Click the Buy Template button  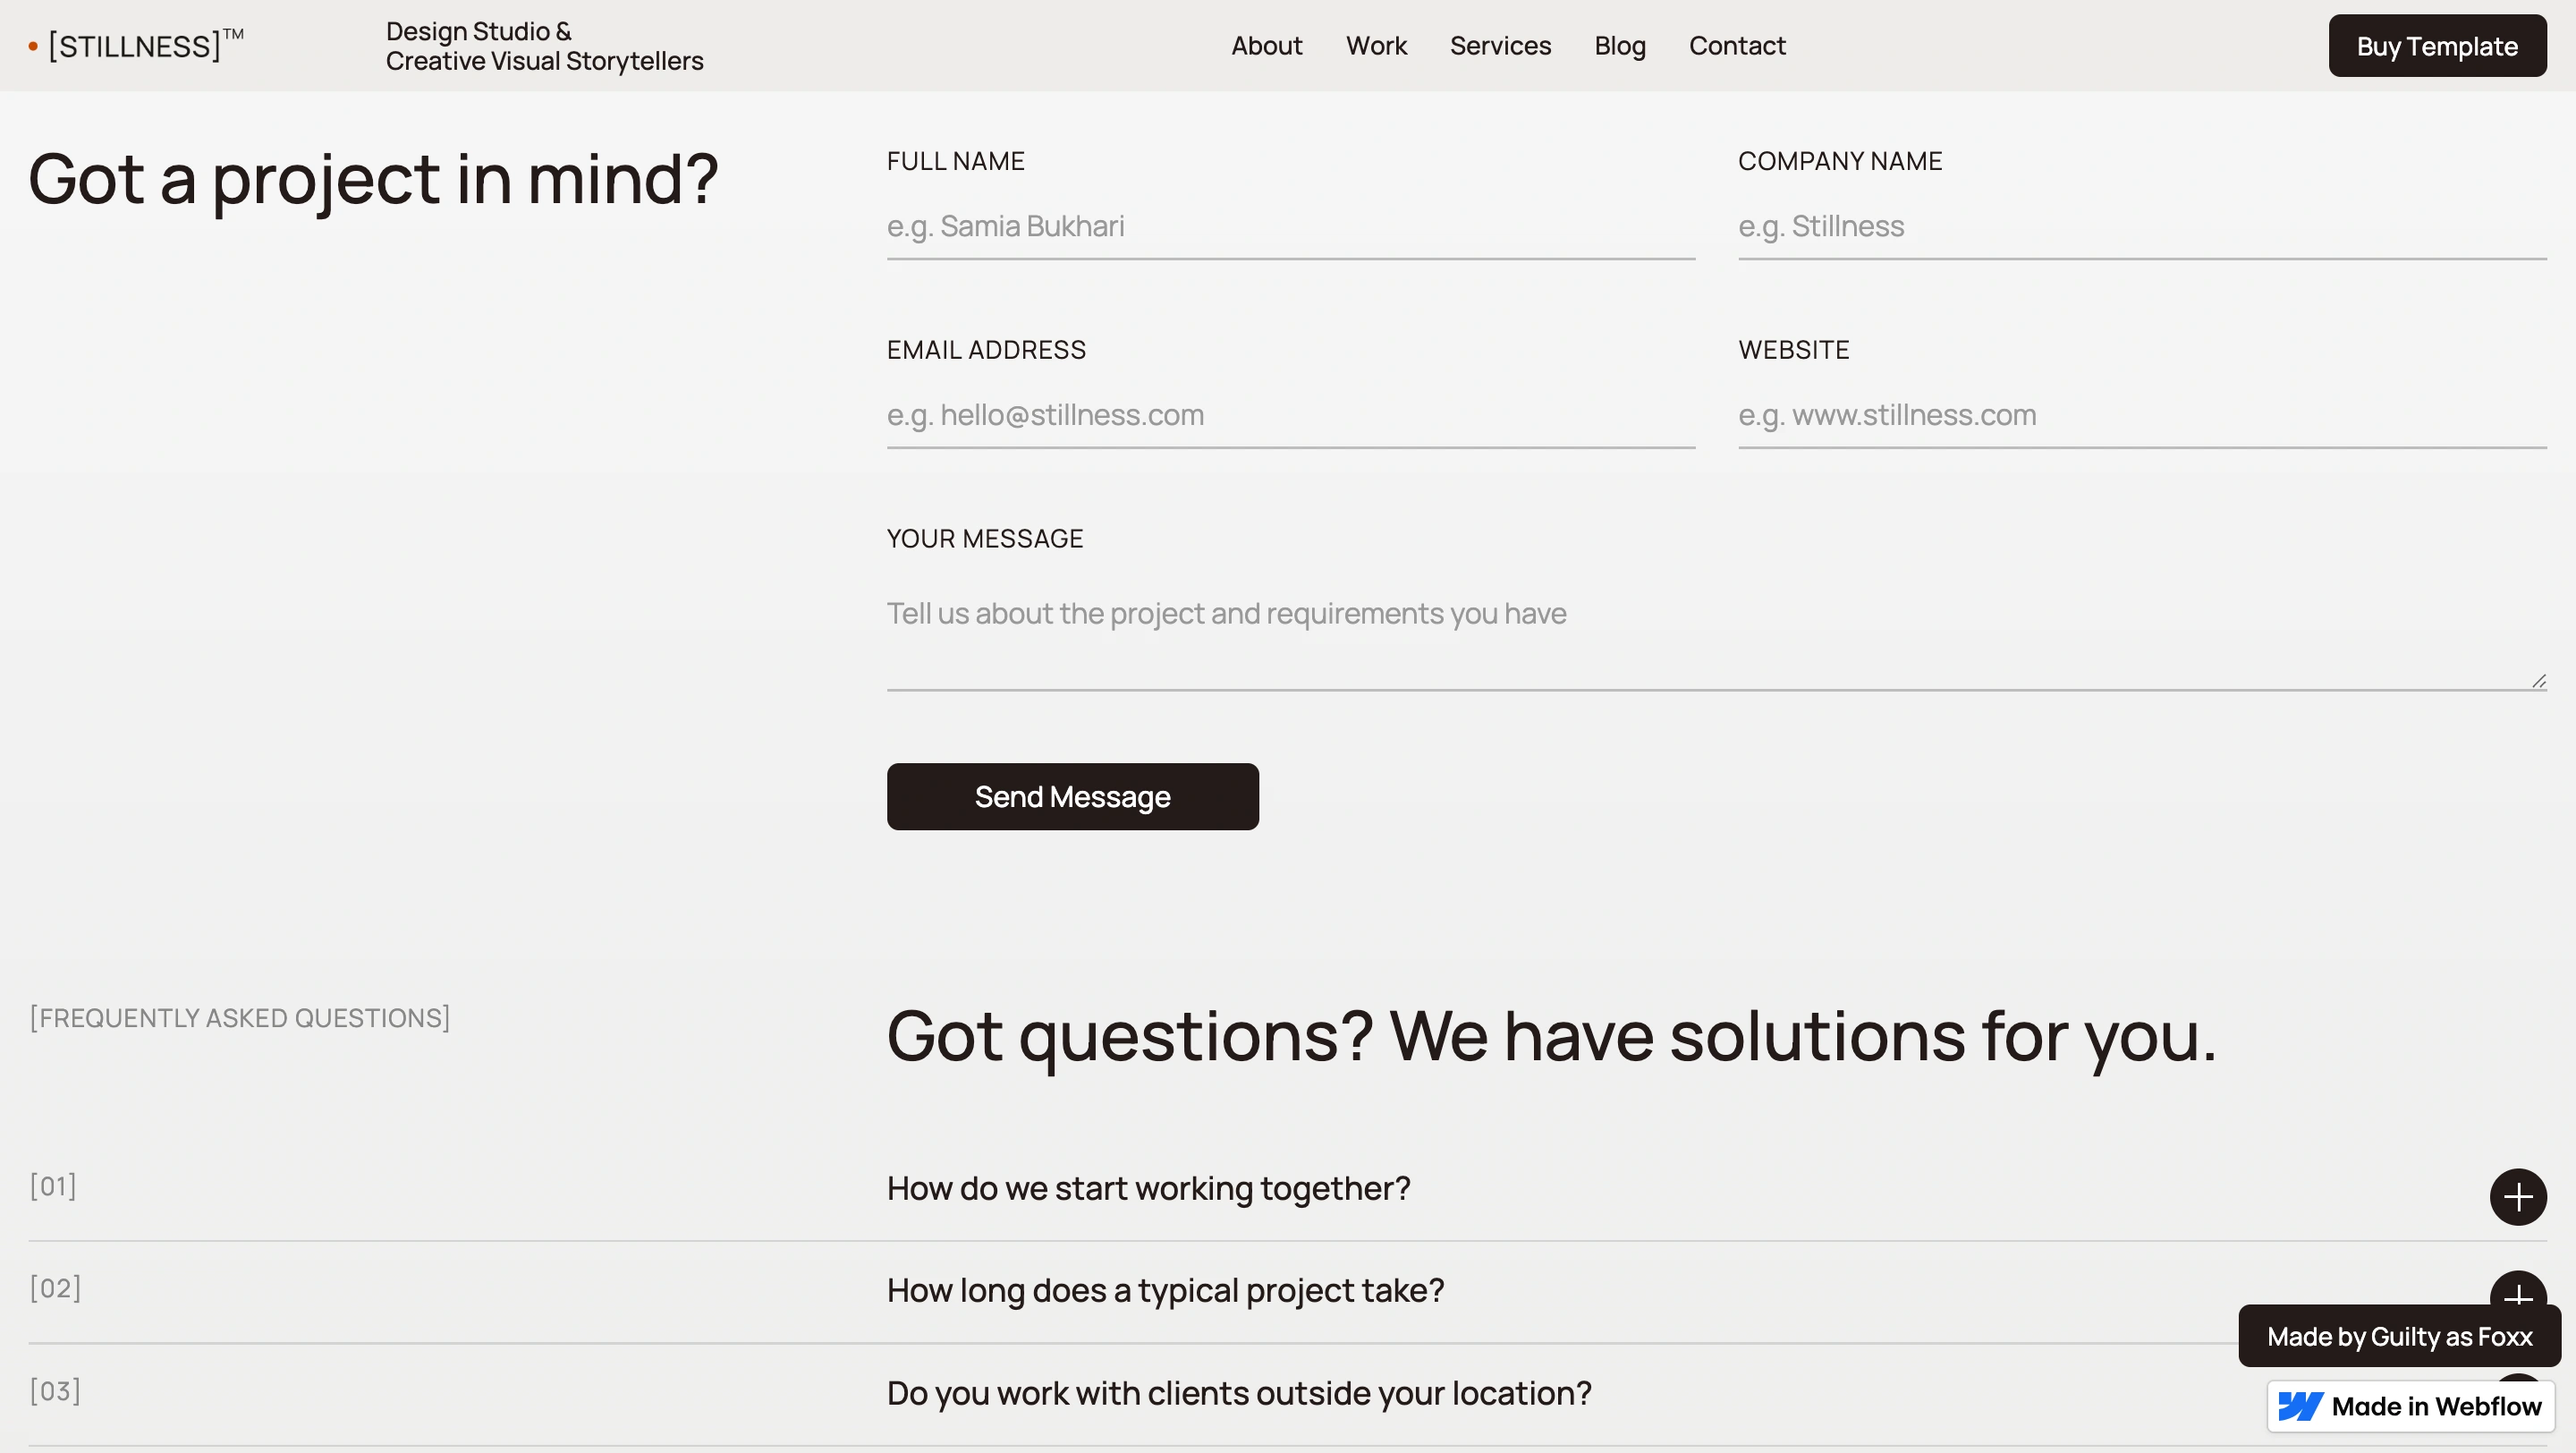pos(2437,46)
